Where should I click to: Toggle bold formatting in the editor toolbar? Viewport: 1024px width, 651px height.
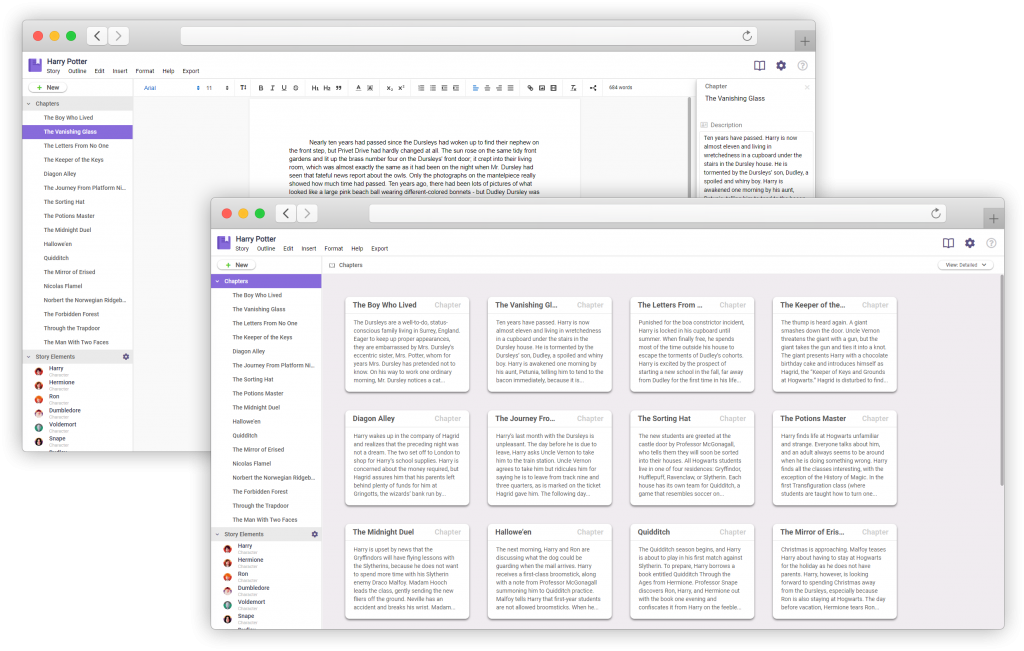(x=261, y=88)
